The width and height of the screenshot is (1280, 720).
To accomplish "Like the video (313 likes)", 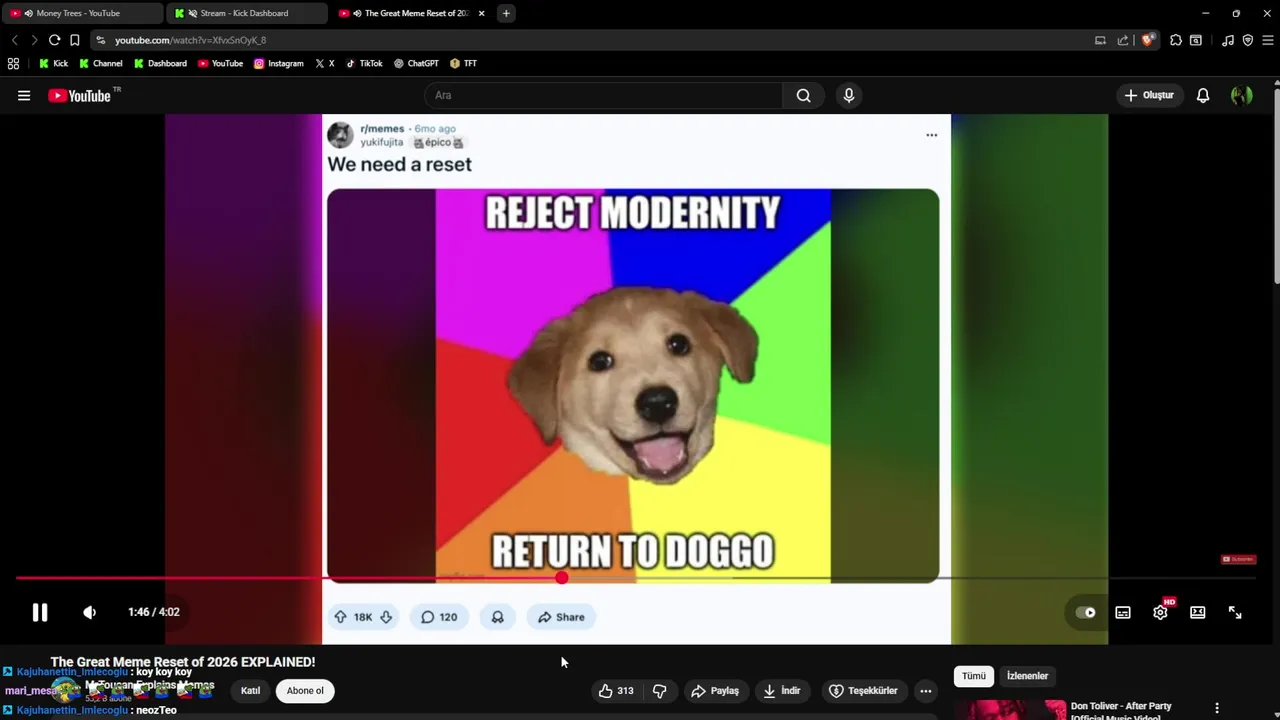I will pos(616,690).
